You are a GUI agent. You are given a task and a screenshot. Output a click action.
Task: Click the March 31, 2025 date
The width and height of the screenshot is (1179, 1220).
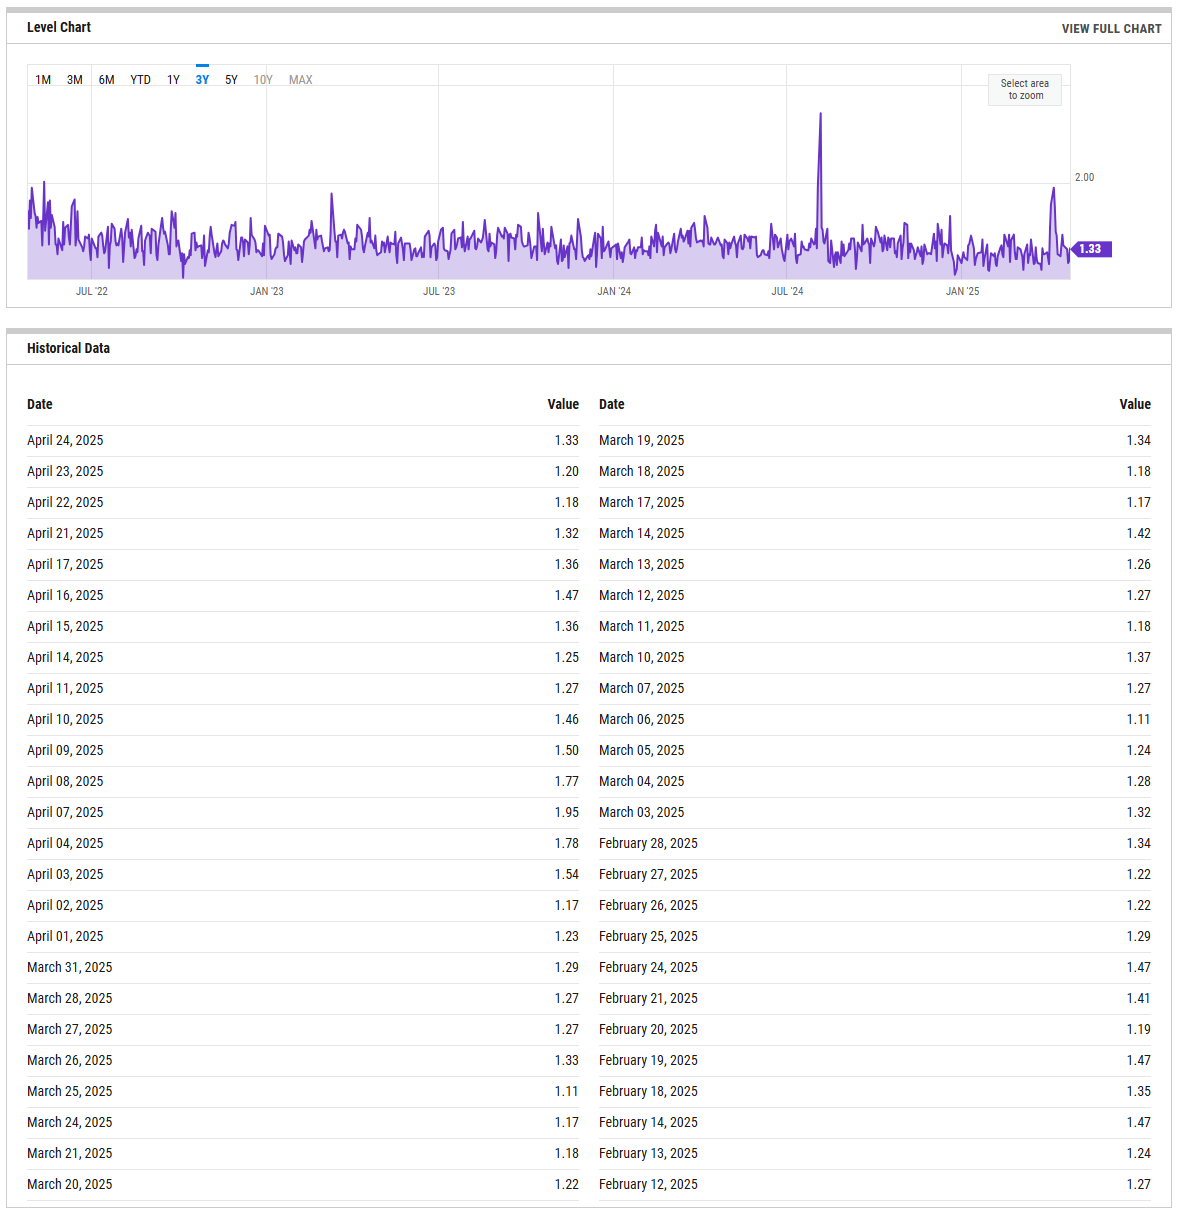tap(70, 968)
